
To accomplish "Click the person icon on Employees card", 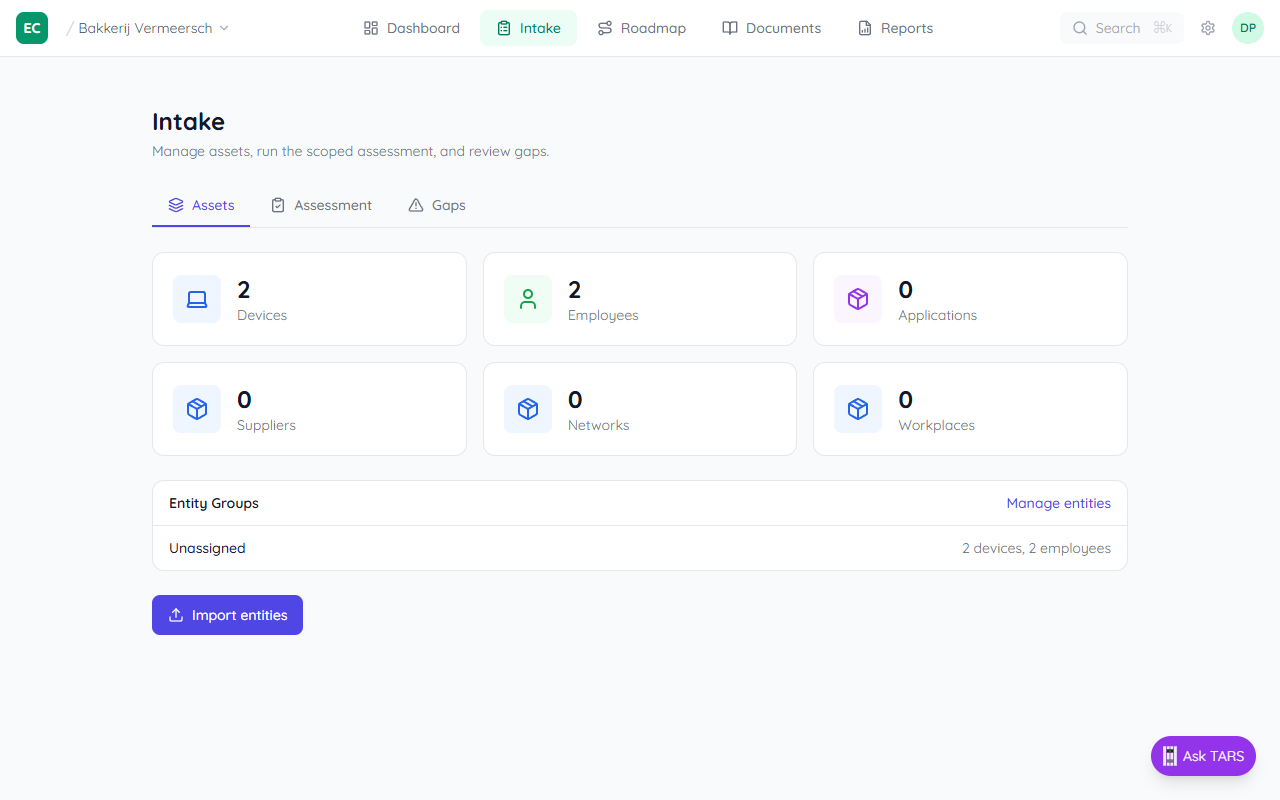I will click(528, 299).
